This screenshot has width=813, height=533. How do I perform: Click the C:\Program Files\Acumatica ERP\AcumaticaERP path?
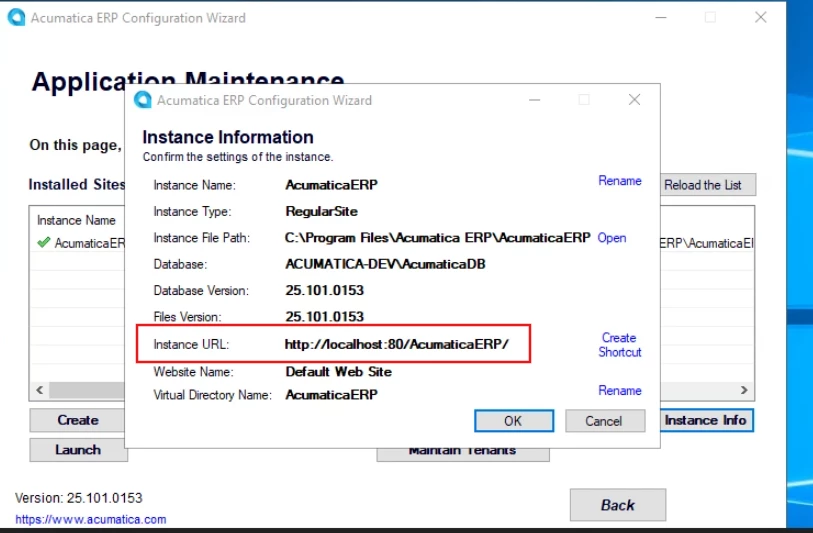[x=438, y=238]
